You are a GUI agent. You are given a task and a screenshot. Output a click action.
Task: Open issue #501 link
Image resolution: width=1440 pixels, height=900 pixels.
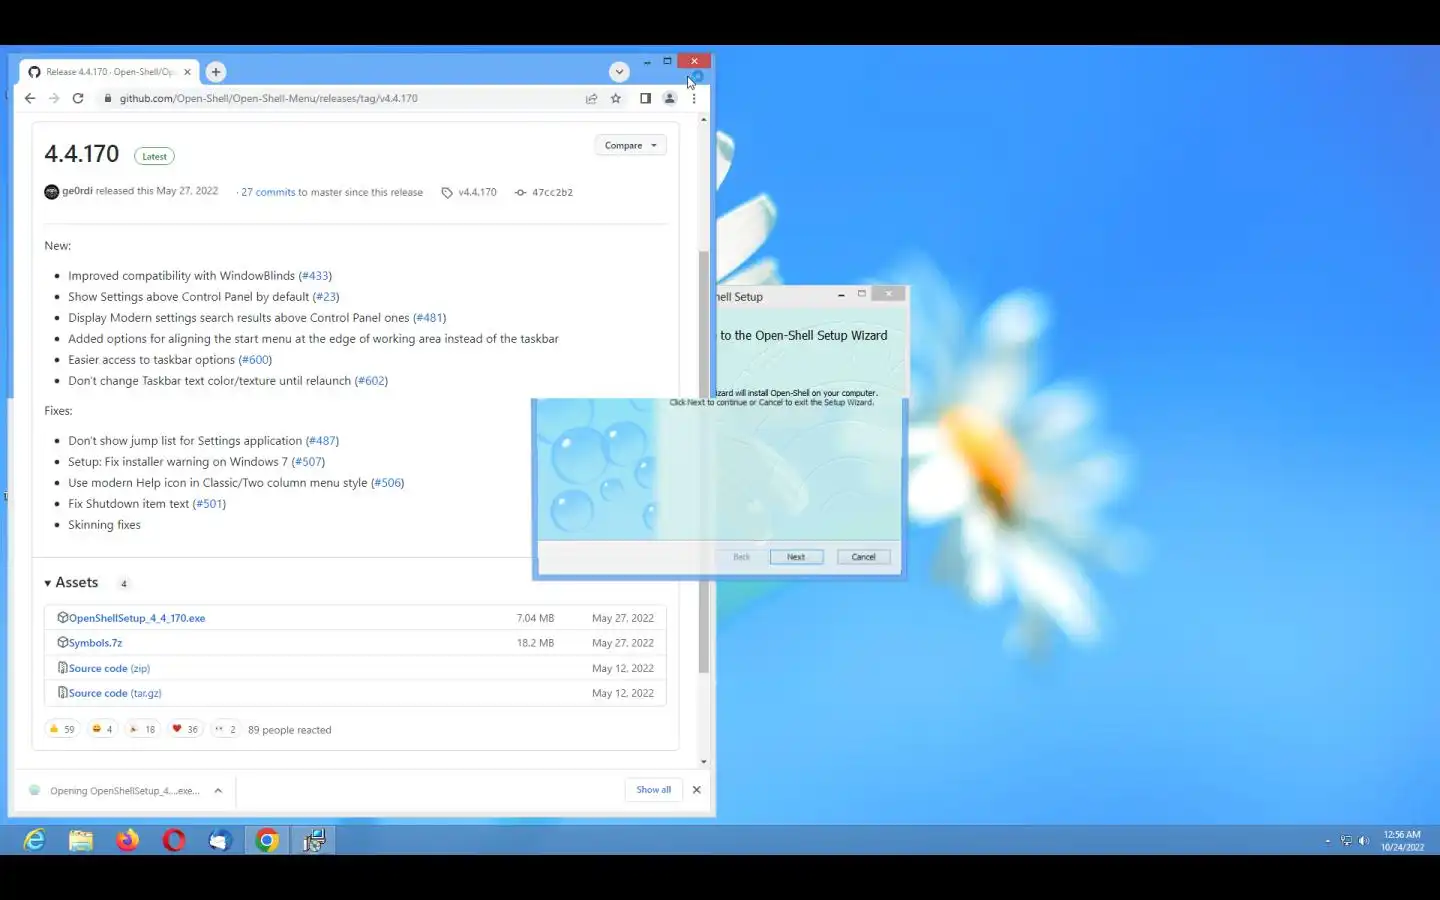coord(209,504)
